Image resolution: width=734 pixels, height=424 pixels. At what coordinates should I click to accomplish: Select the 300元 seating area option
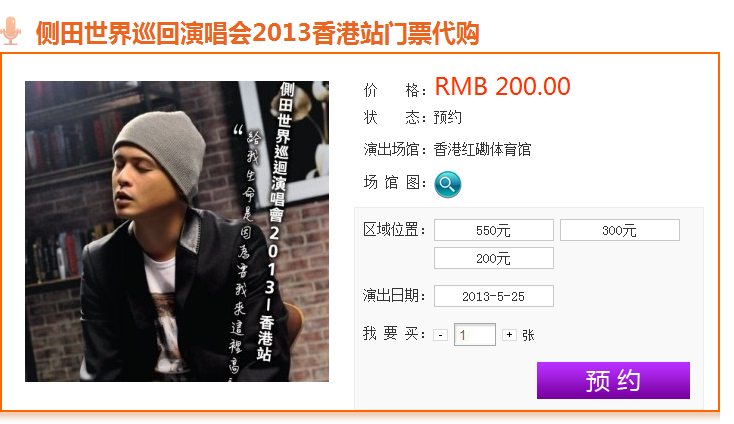click(620, 230)
